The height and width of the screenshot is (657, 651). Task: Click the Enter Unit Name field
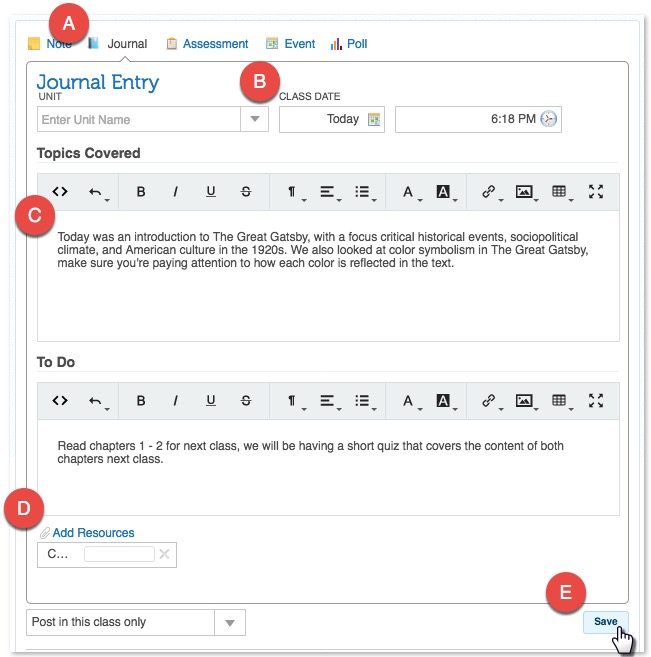click(138, 120)
